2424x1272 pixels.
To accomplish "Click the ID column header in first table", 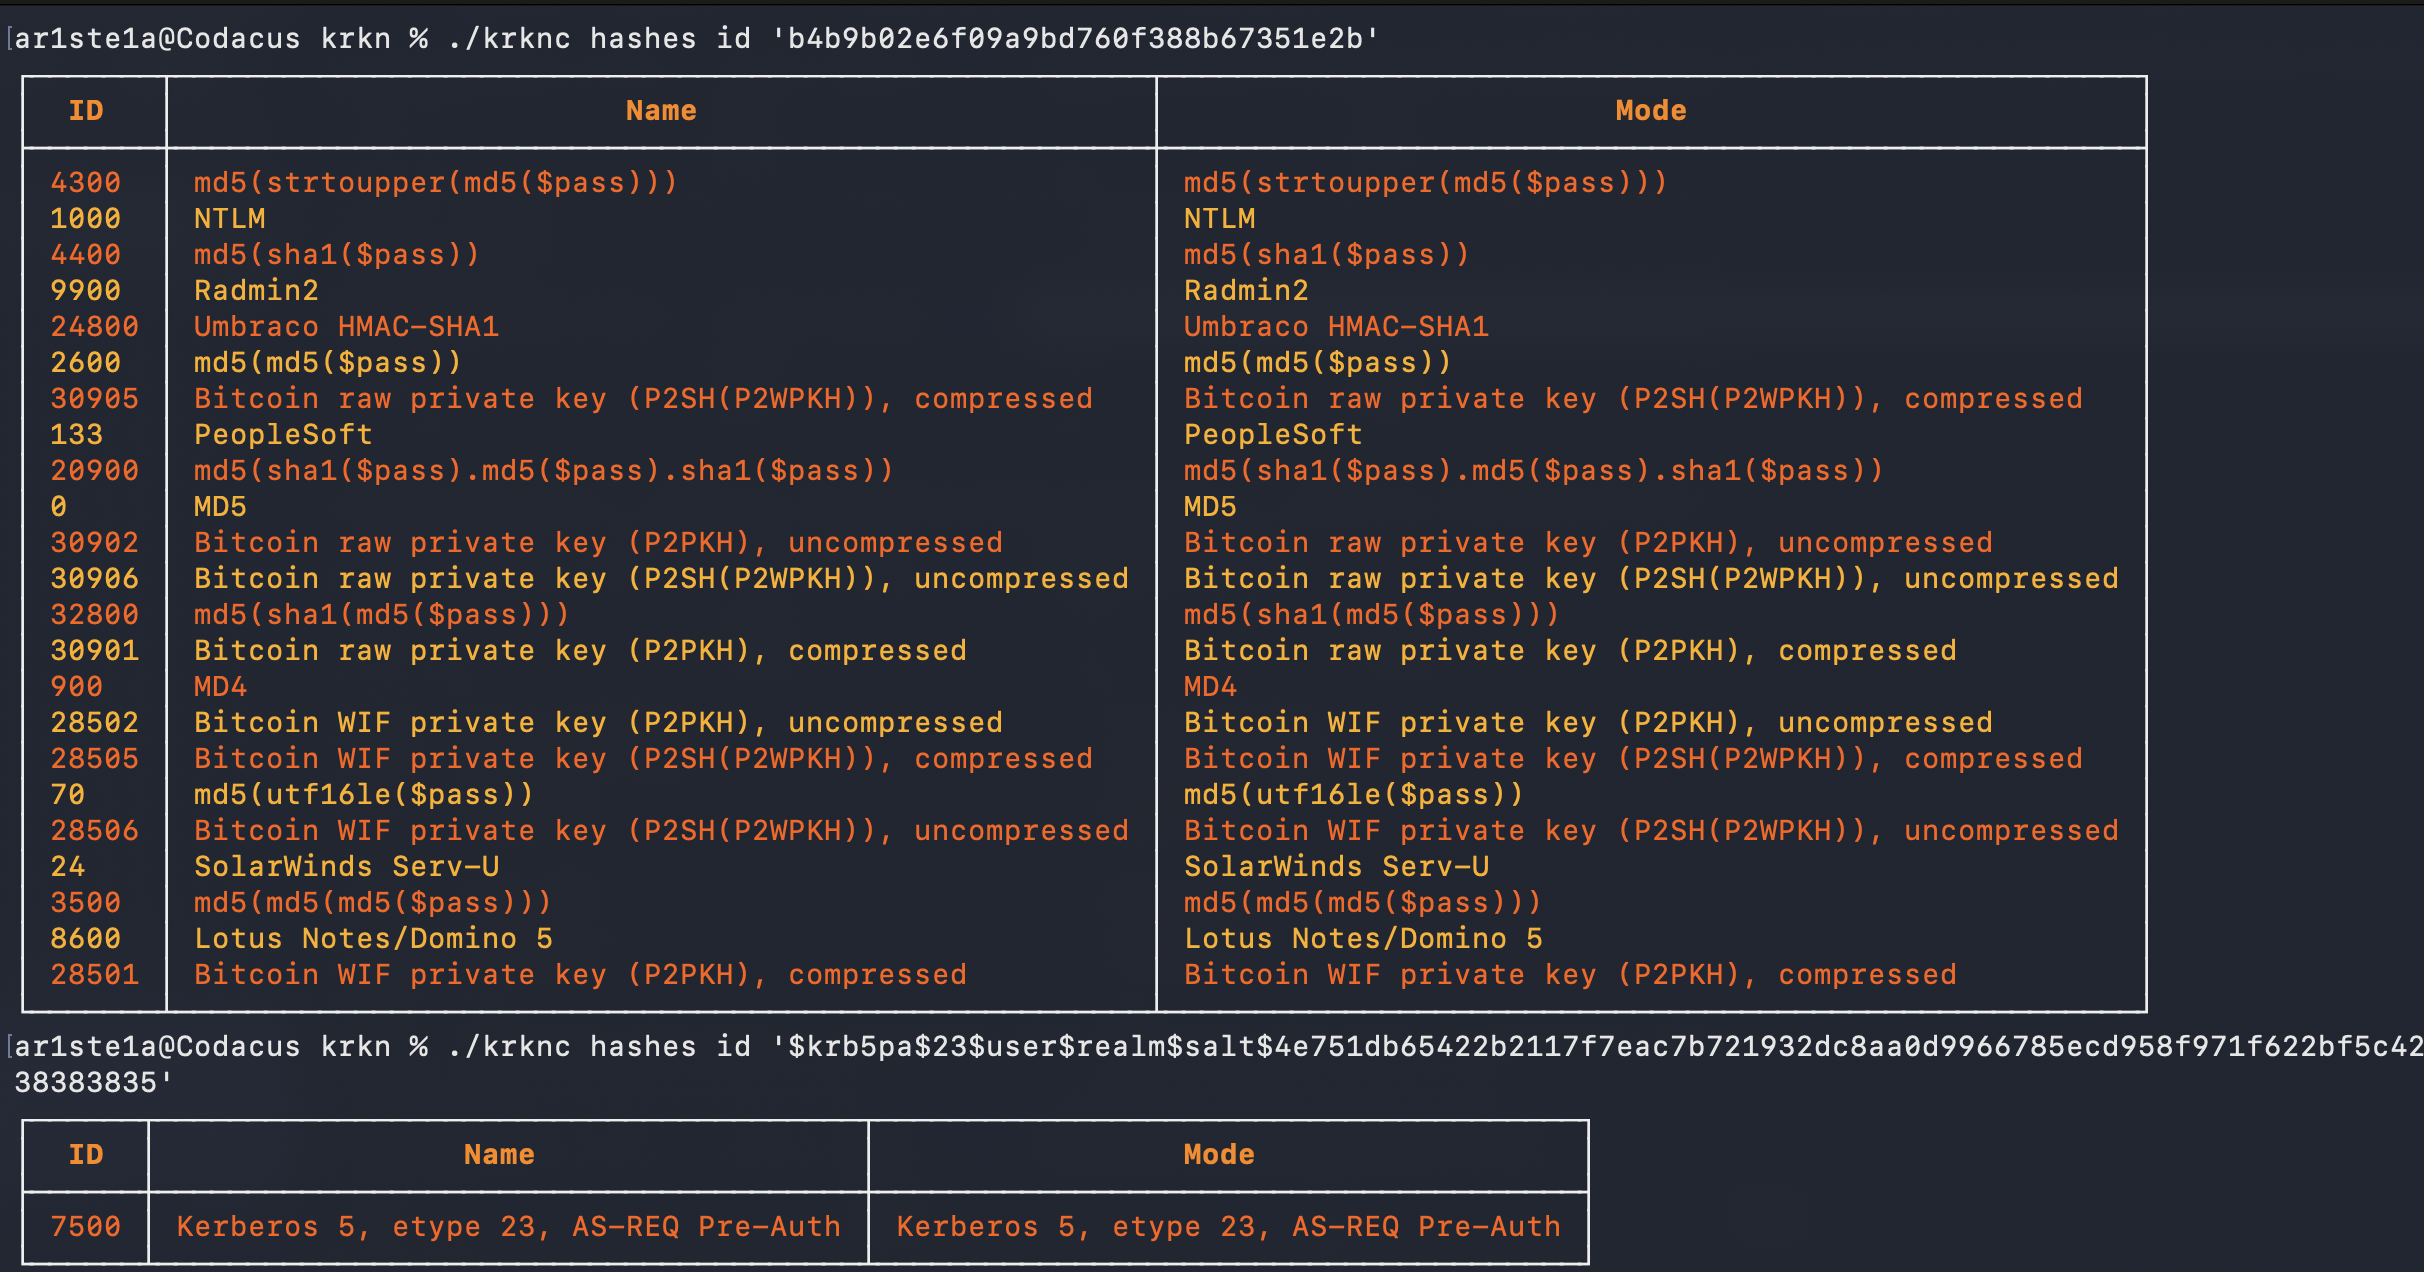I will point(86,111).
